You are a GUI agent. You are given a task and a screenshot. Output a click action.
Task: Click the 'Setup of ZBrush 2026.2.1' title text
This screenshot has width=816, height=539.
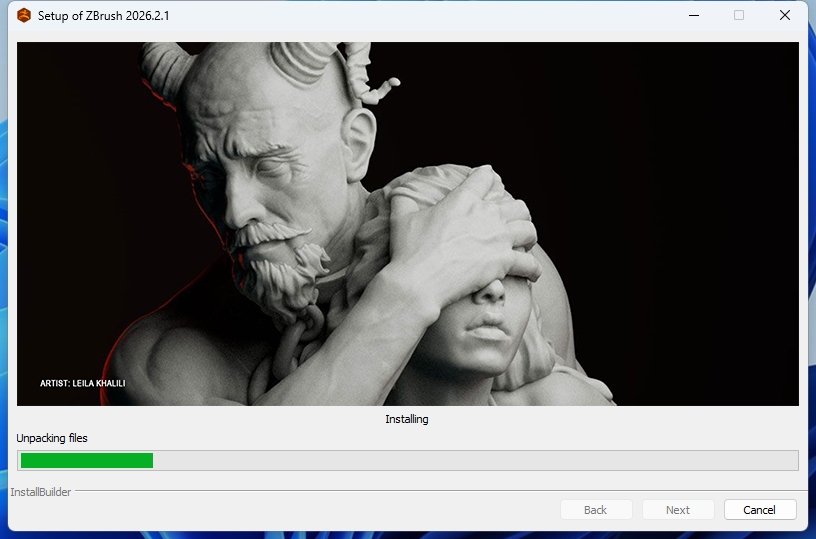104,16
